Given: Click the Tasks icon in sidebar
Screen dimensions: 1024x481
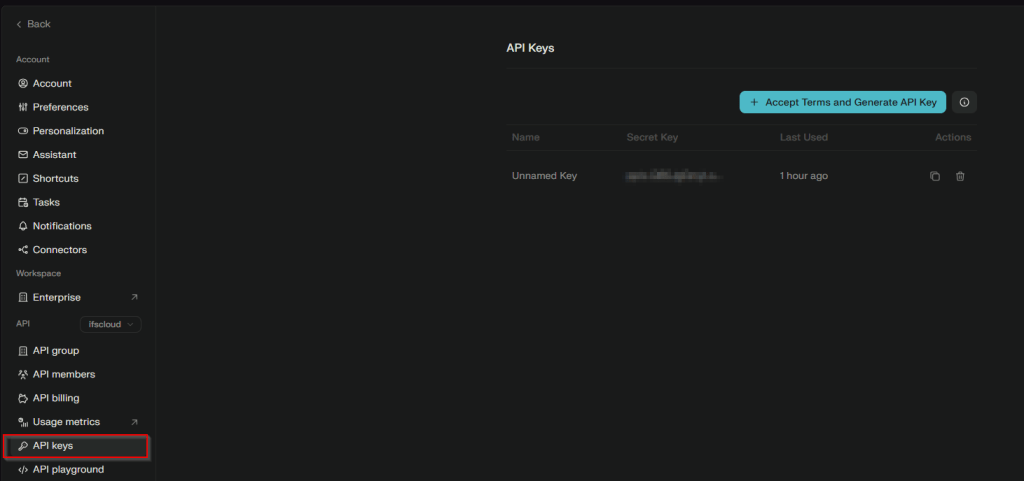Looking at the screenshot, I should 23,202.
